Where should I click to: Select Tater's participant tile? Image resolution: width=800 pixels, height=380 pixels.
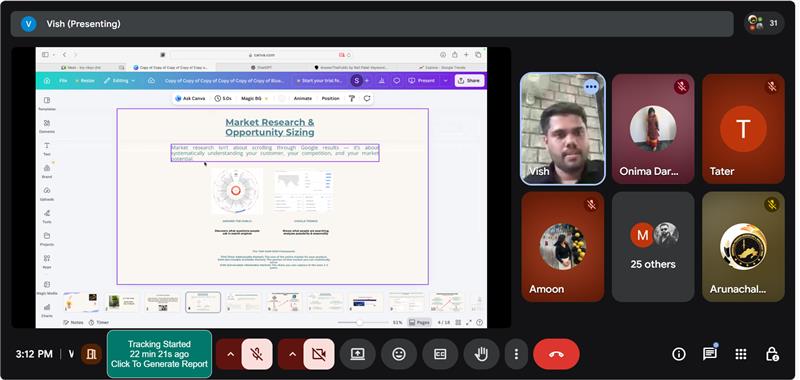tap(743, 129)
